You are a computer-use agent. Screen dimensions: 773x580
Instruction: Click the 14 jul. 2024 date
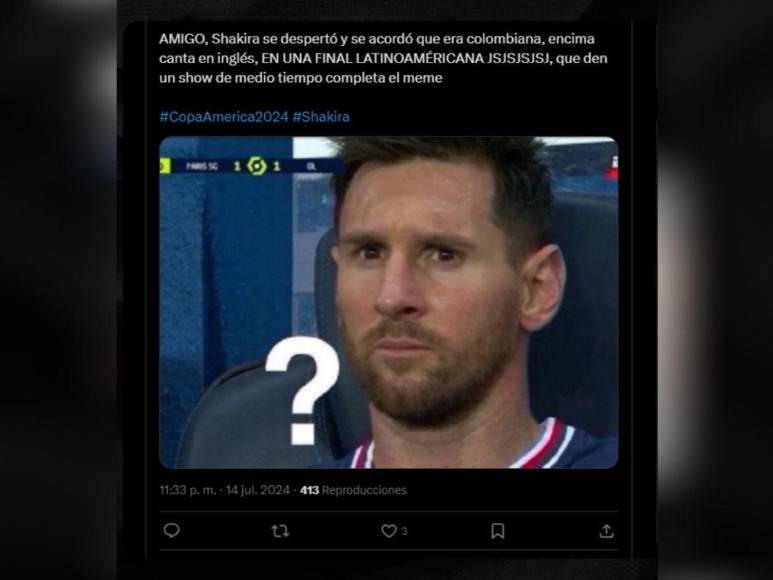(x=257, y=490)
